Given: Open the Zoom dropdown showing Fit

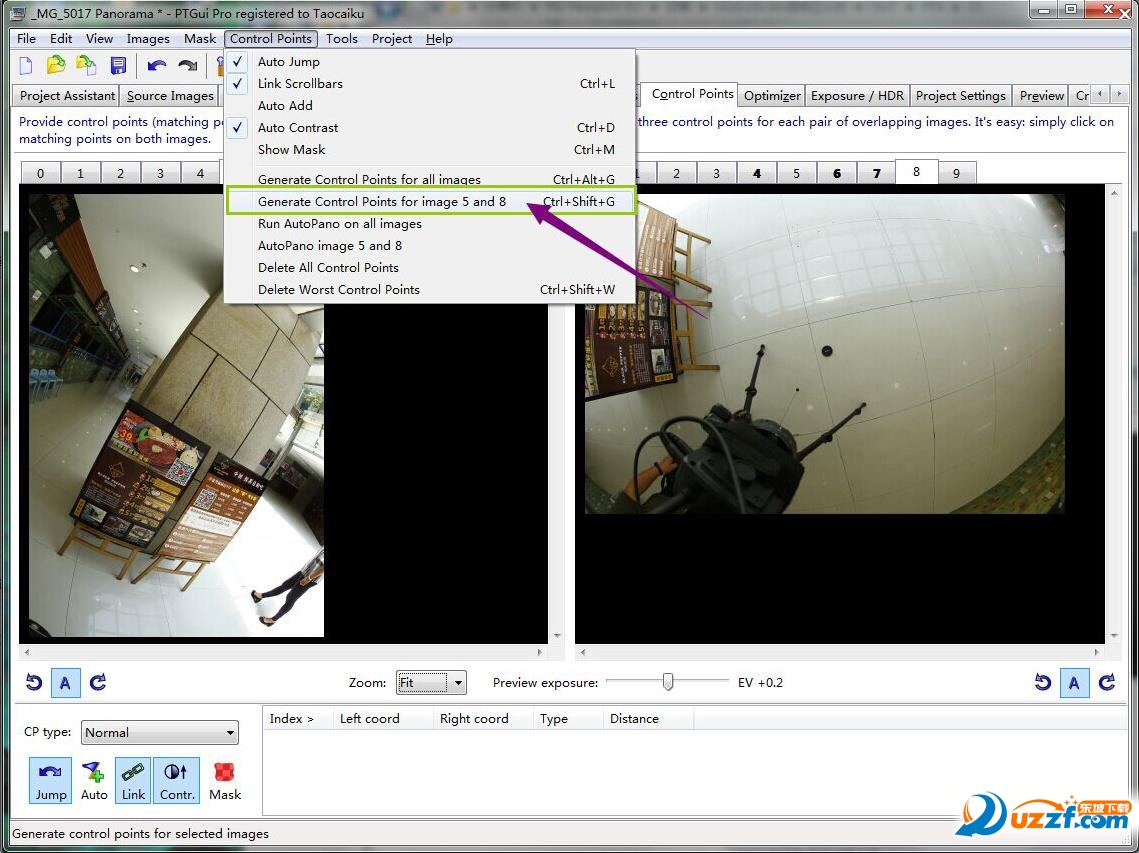Looking at the screenshot, I should click(431, 682).
